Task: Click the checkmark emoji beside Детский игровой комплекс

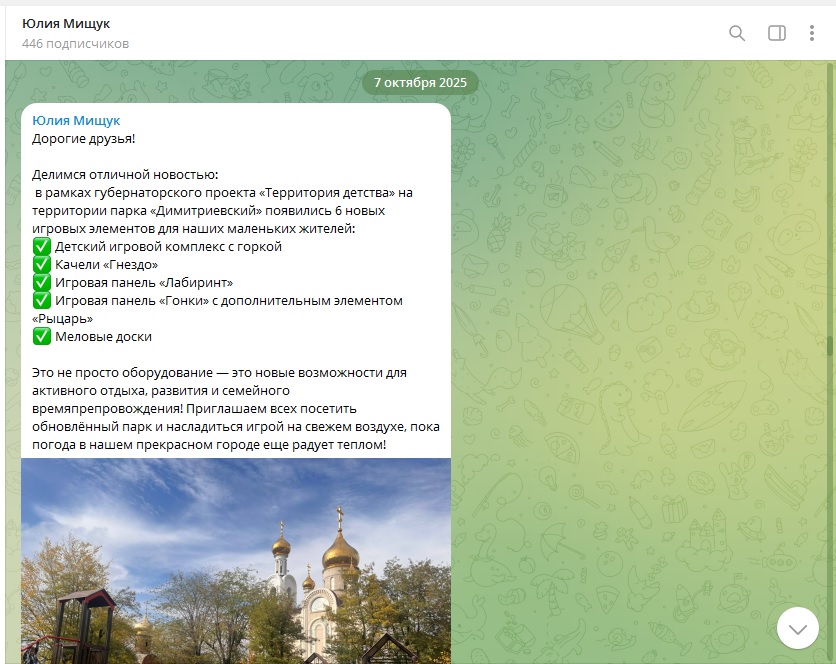Action: pyautogui.click(x=42, y=246)
